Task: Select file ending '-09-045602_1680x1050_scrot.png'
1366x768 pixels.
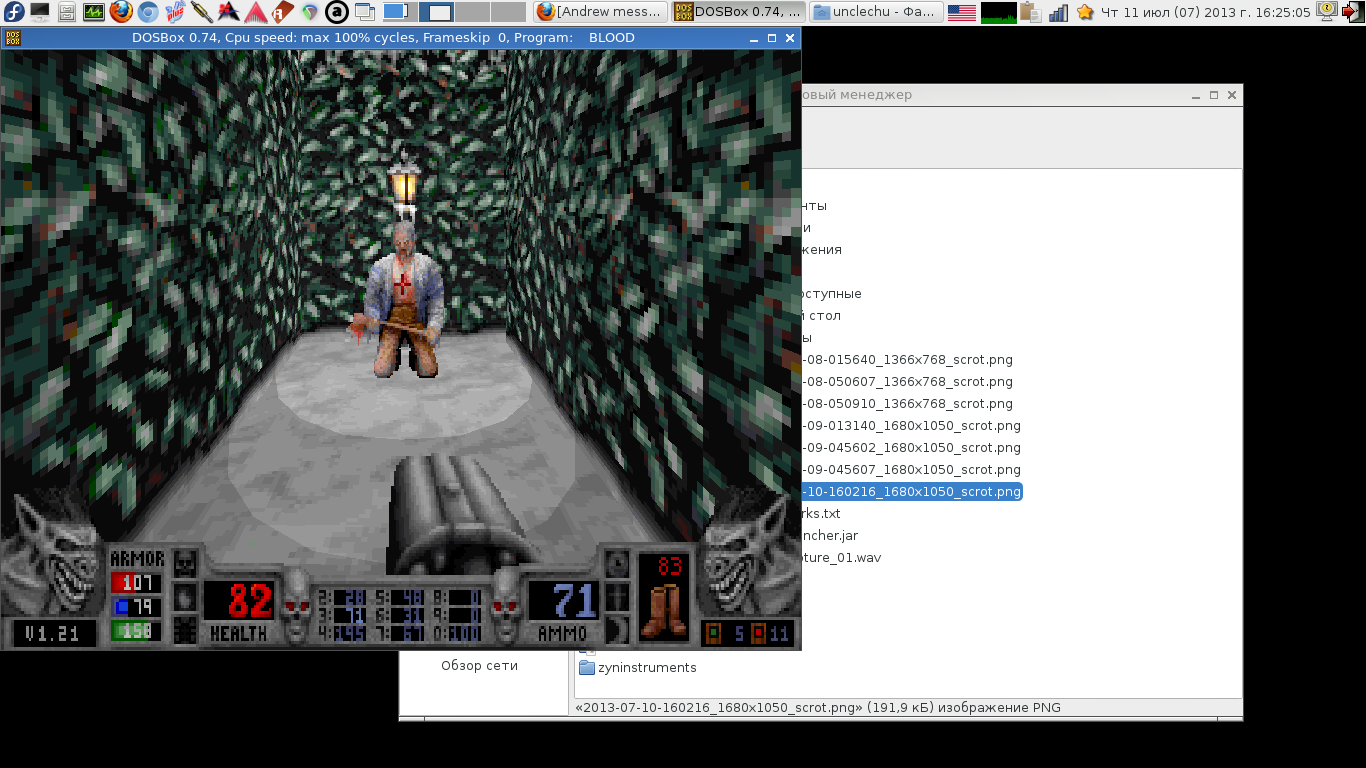Action: pyautogui.click(x=911, y=448)
